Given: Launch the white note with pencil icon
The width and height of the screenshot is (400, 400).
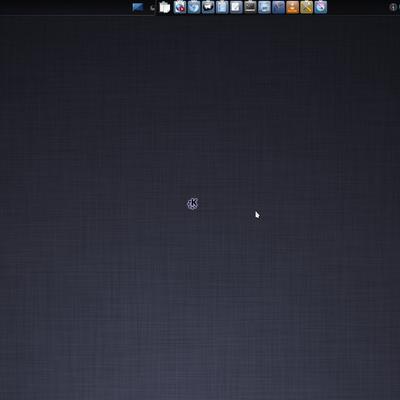Looking at the screenshot, I should point(236,7).
